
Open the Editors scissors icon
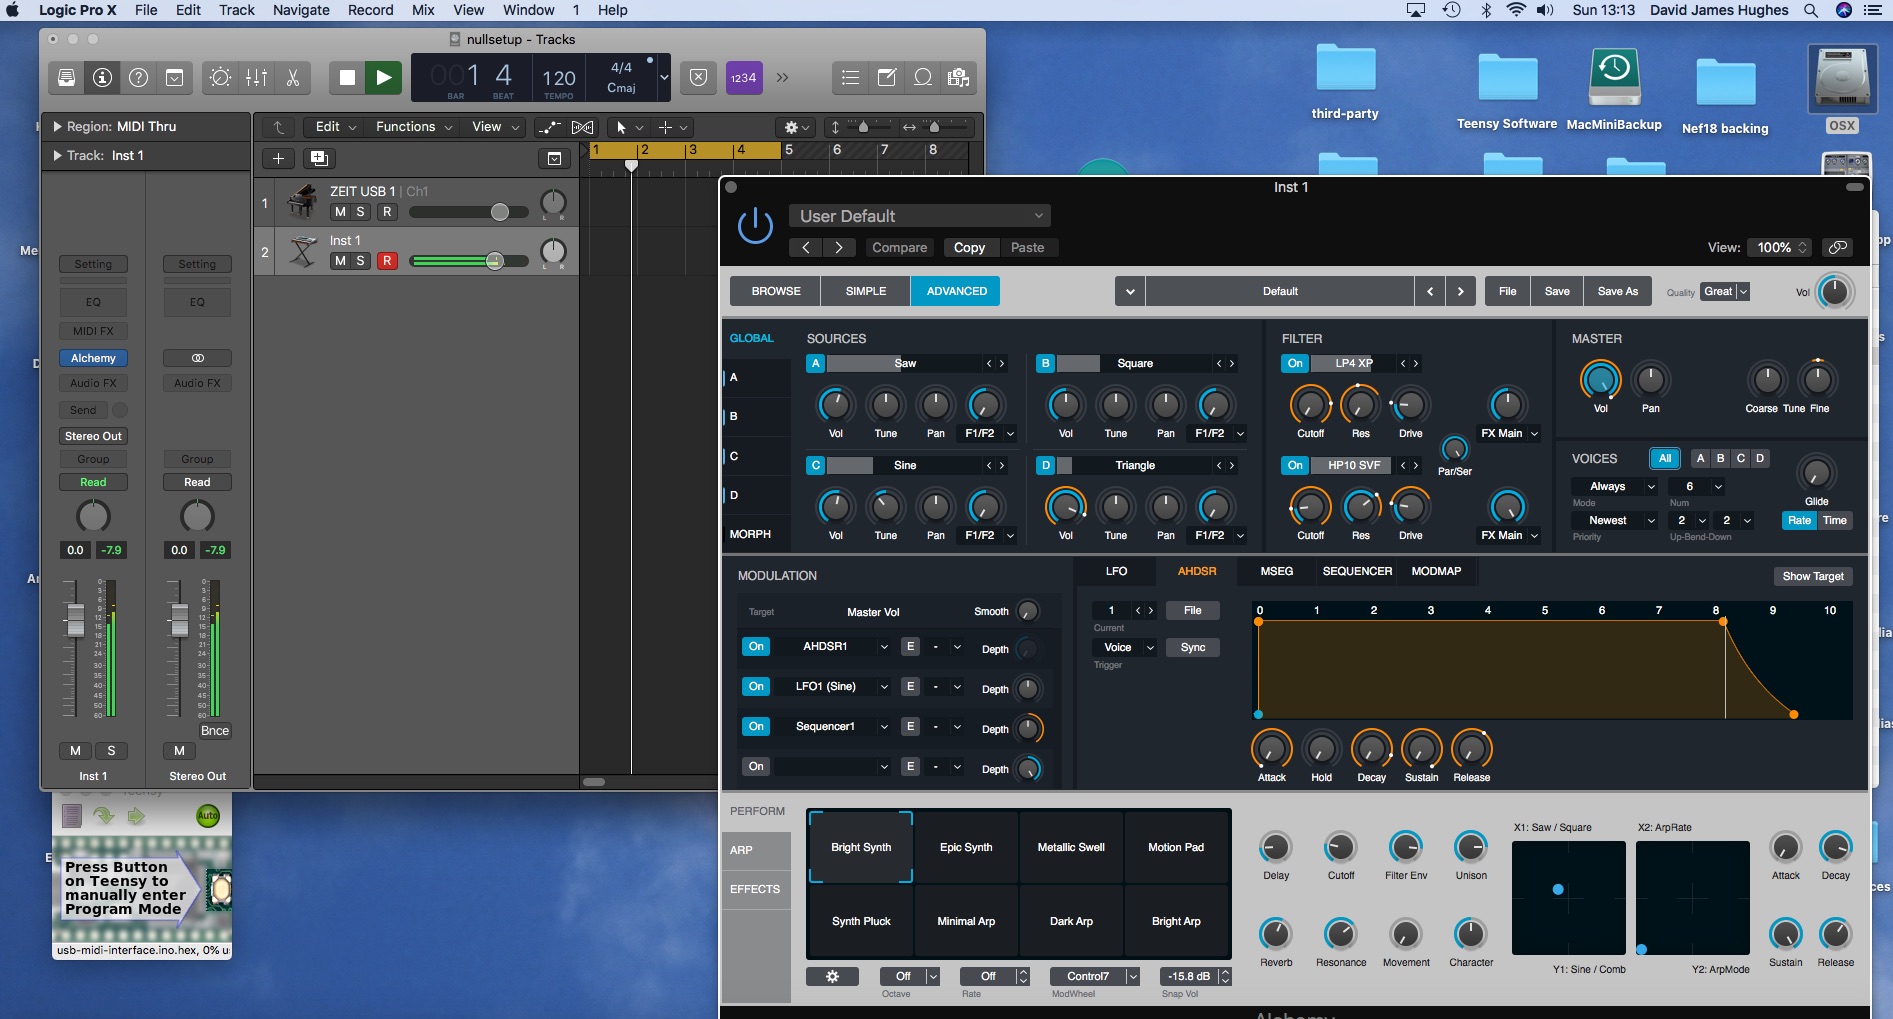(293, 78)
